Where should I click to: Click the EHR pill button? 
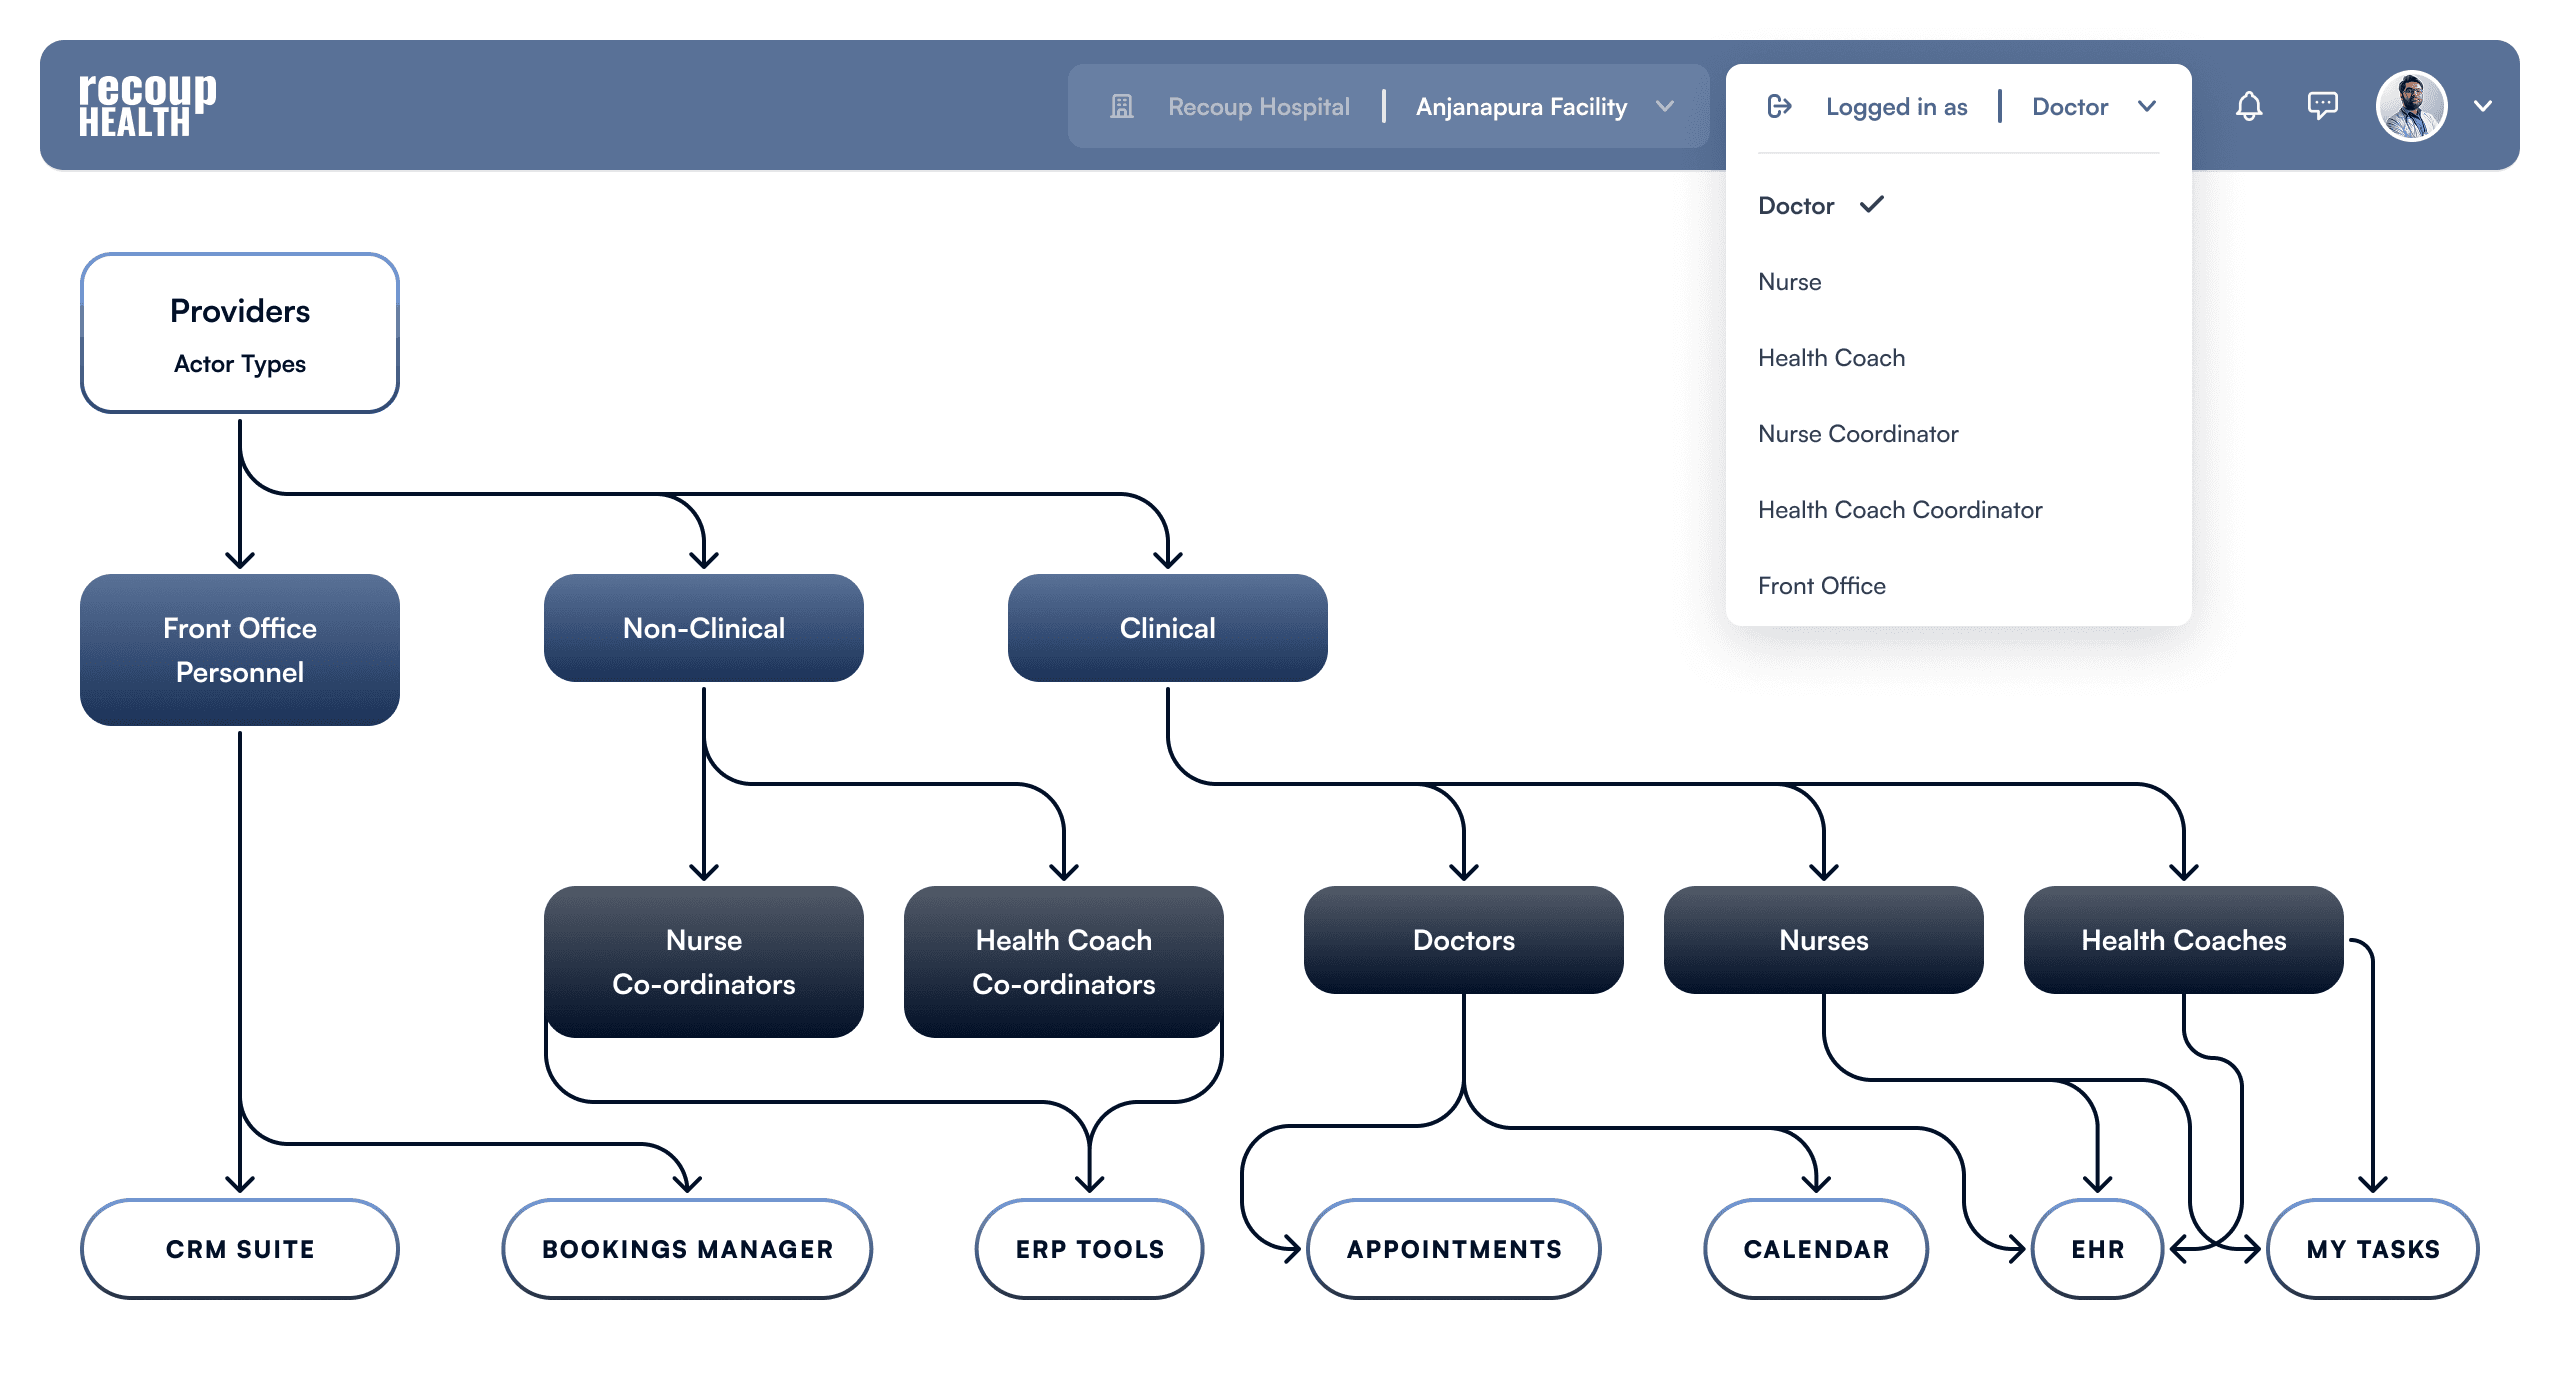click(x=2097, y=1249)
